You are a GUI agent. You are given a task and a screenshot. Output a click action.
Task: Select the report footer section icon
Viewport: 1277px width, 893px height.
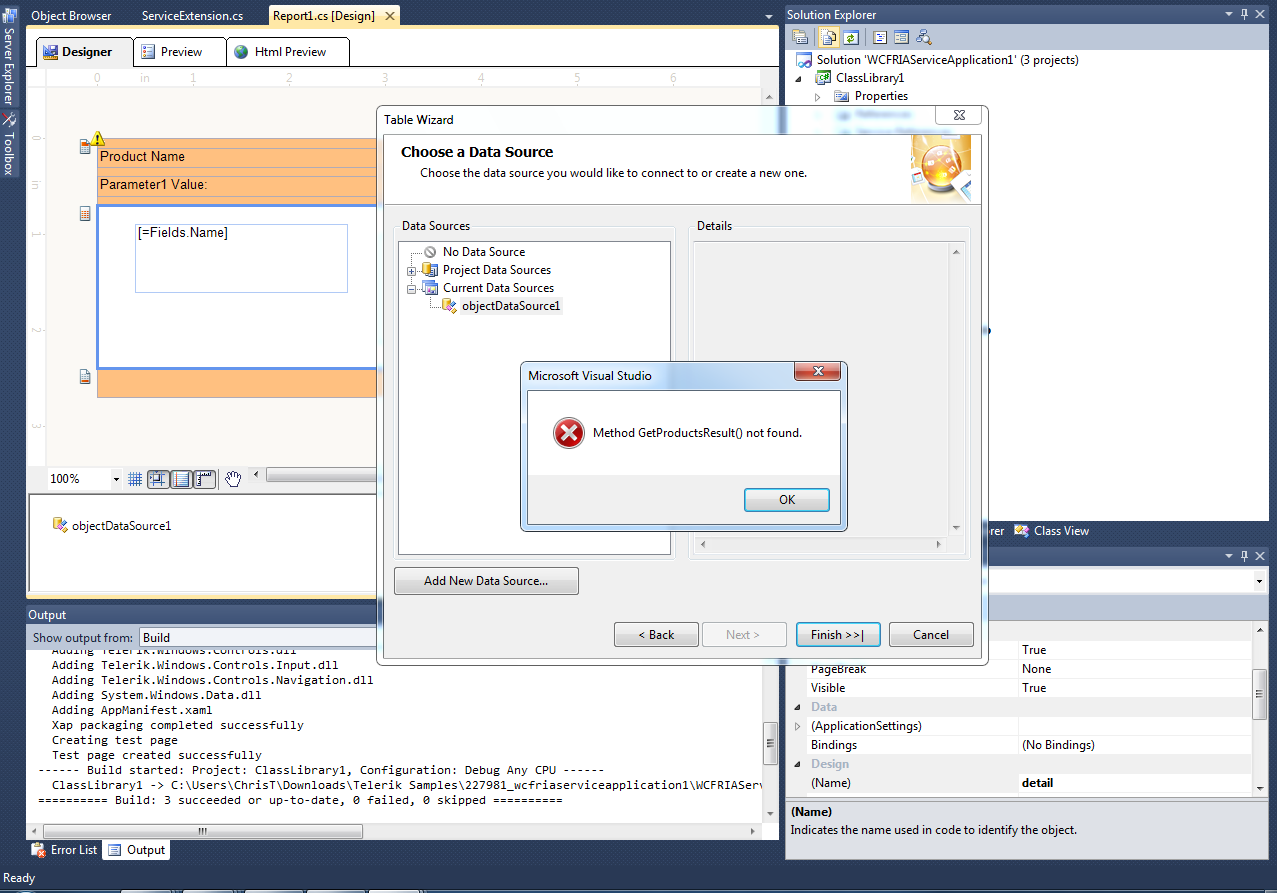85,377
